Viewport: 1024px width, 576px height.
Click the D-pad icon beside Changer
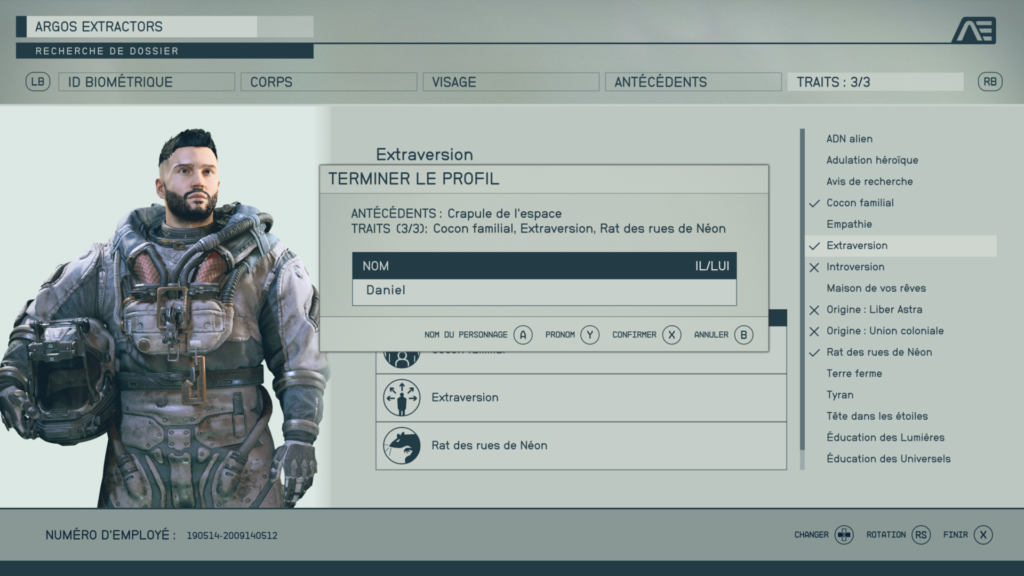[844, 535]
